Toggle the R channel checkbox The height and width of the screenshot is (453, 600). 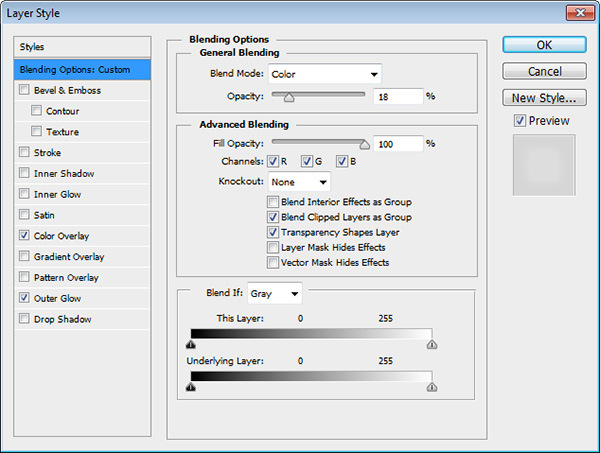[x=273, y=162]
